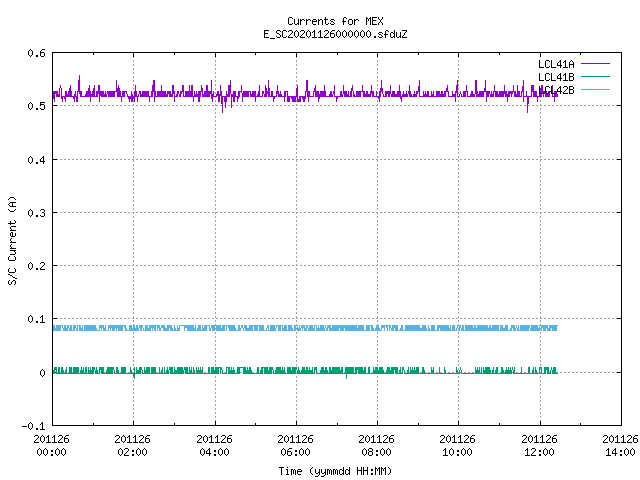
Task: Click the 08:00 time tick label
Action: tap(376, 452)
